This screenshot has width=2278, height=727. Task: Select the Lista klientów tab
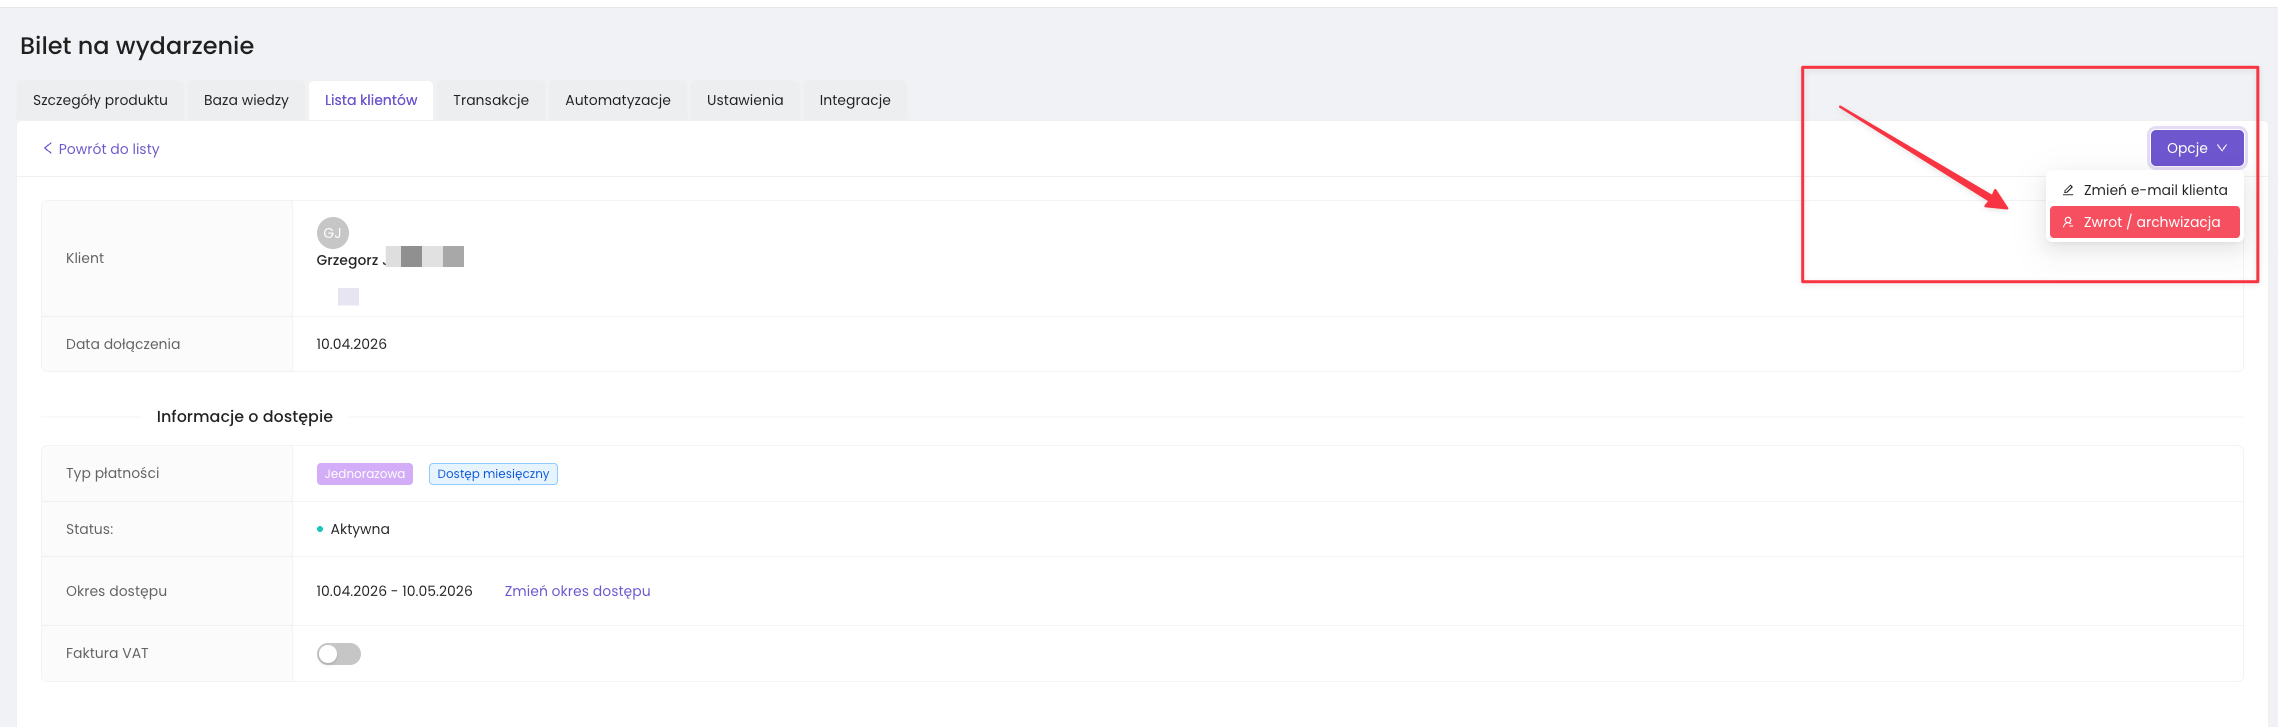pyautogui.click(x=371, y=100)
